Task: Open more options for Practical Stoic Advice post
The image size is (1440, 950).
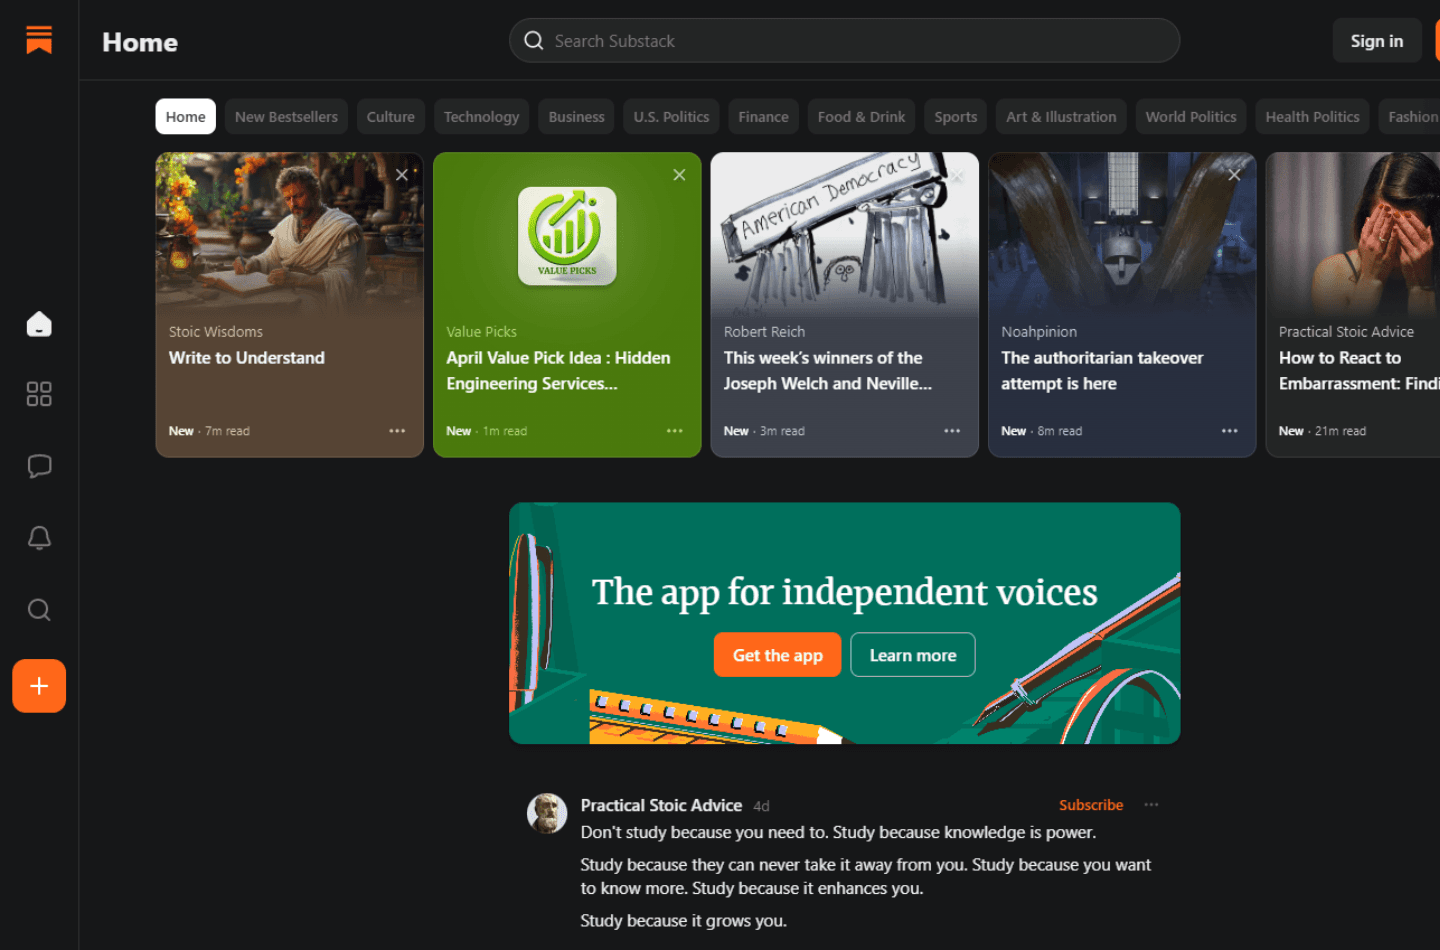Action: point(1152,805)
